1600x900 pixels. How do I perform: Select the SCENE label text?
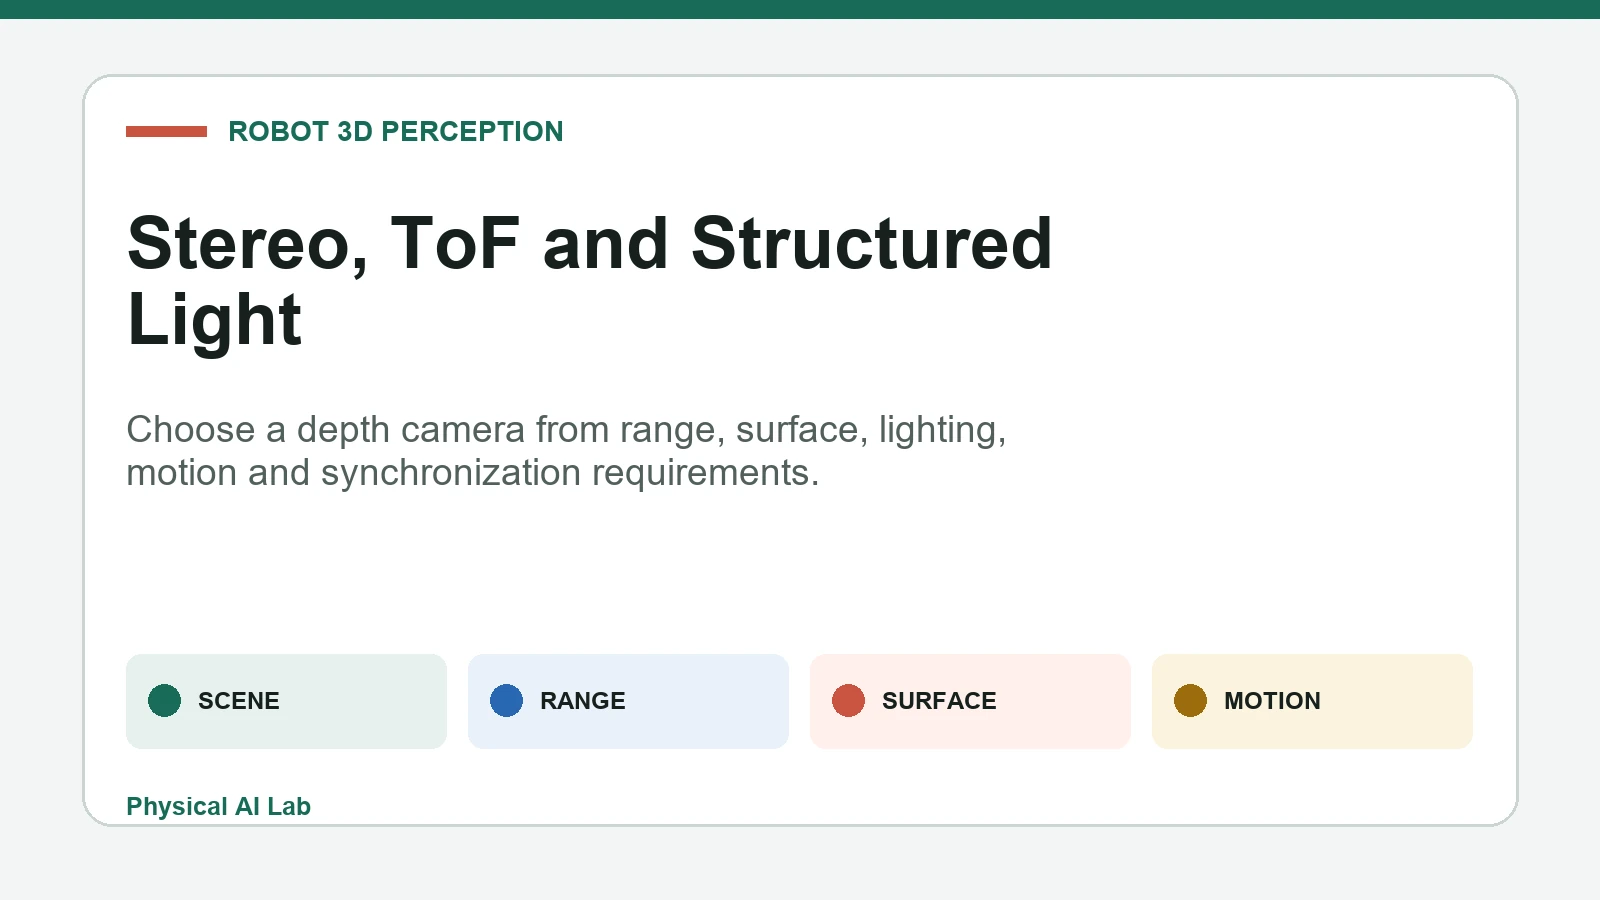coord(239,701)
